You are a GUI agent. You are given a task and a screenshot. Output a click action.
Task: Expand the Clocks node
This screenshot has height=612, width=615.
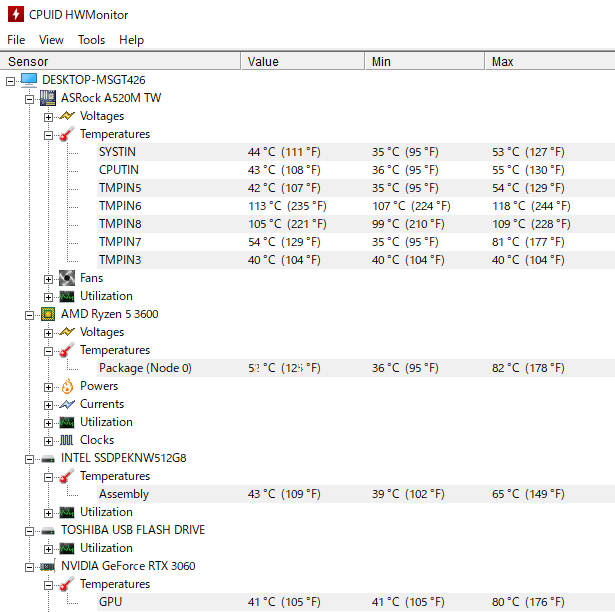pyautogui.click(x=48, y=441)
